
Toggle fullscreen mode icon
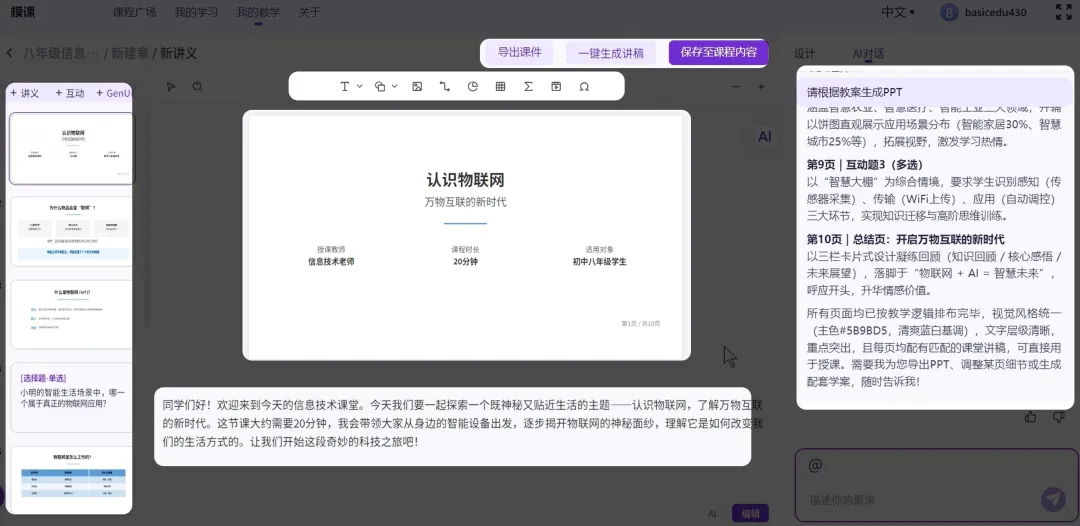1063,12
